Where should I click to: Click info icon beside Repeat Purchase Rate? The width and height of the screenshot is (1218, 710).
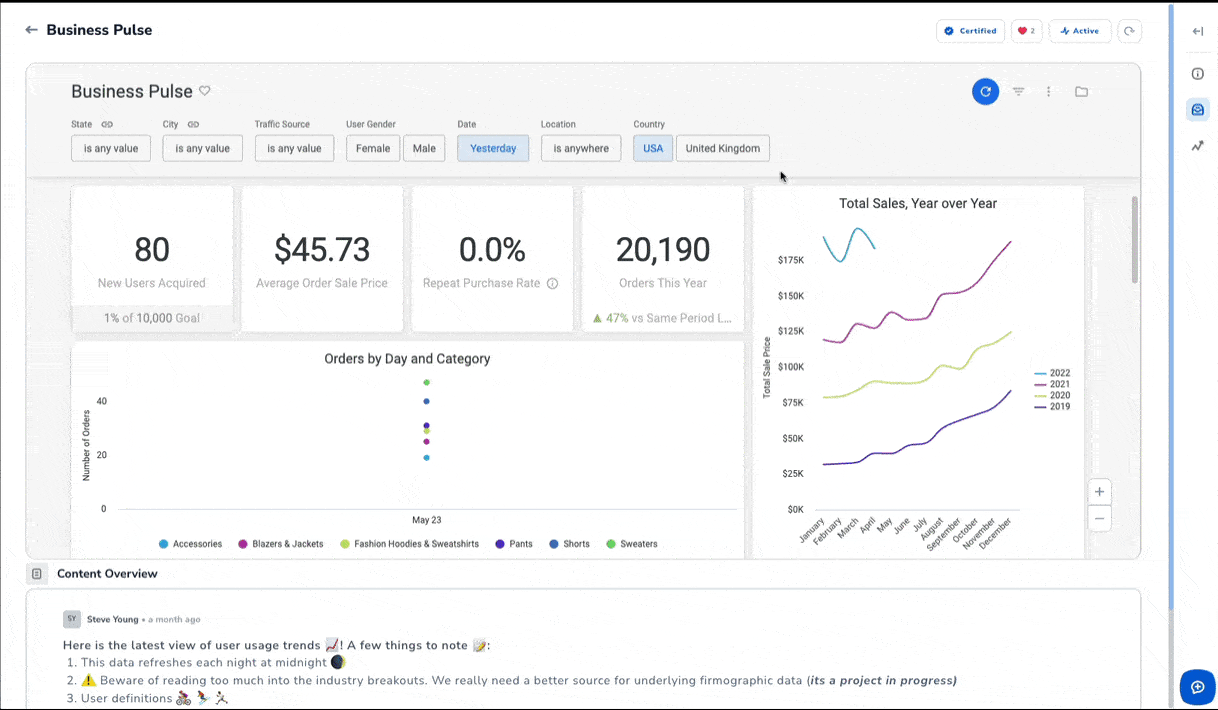coord(552,283)
